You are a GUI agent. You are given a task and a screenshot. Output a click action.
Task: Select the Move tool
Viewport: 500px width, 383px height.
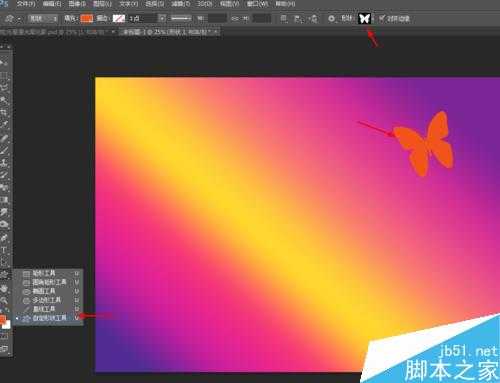3,63
